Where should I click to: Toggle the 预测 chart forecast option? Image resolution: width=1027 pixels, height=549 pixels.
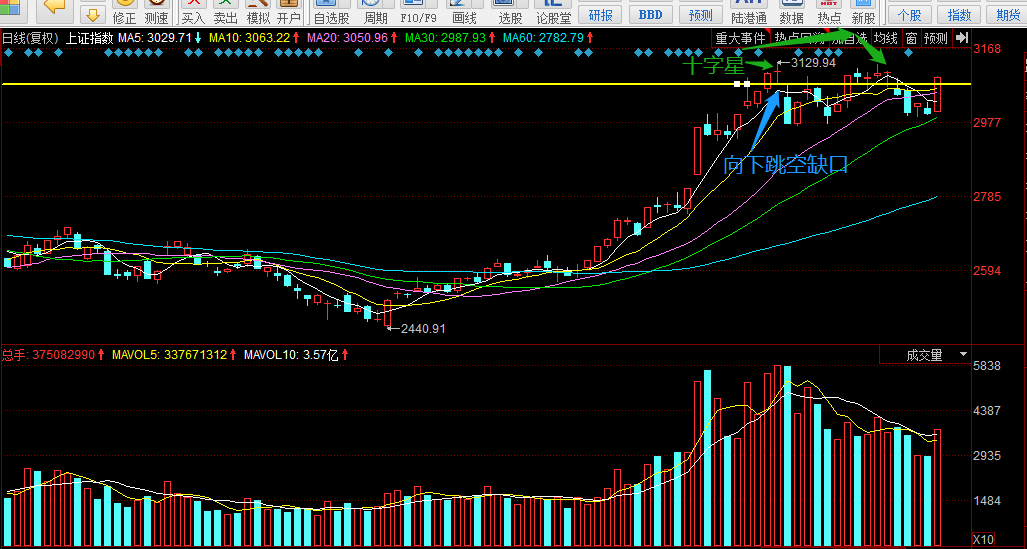[x=935, y=39]
